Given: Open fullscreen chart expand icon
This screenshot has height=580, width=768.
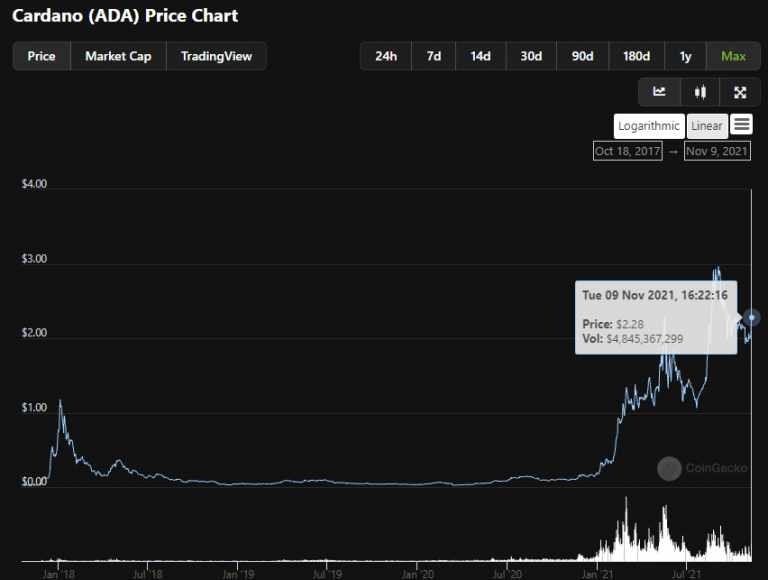Looking at the screenshot, I should [740, 92].
